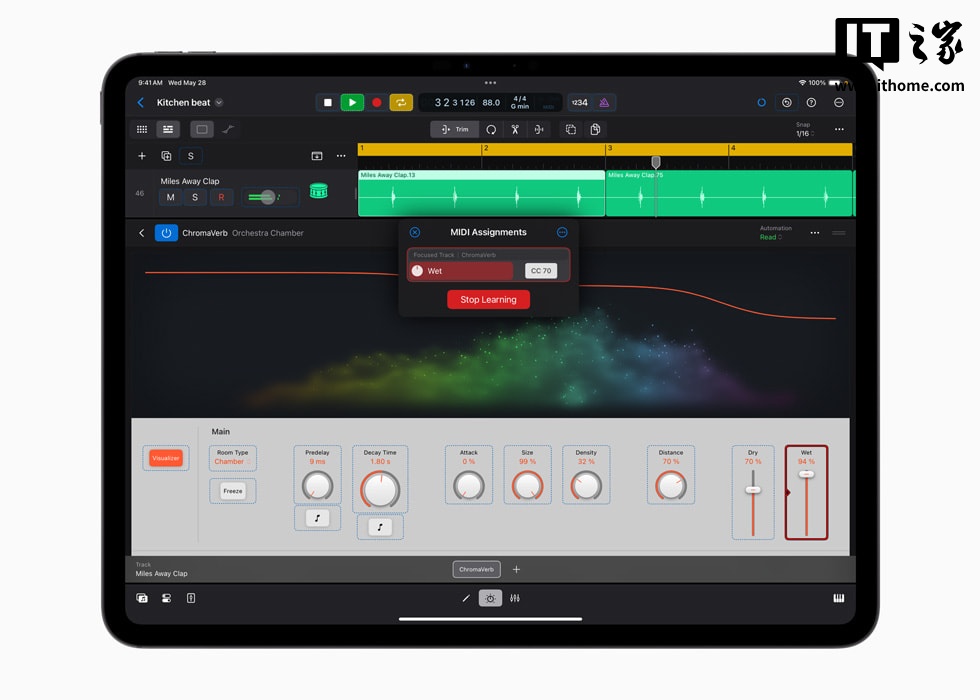Click the Copy regions icon

pos(571,129)
